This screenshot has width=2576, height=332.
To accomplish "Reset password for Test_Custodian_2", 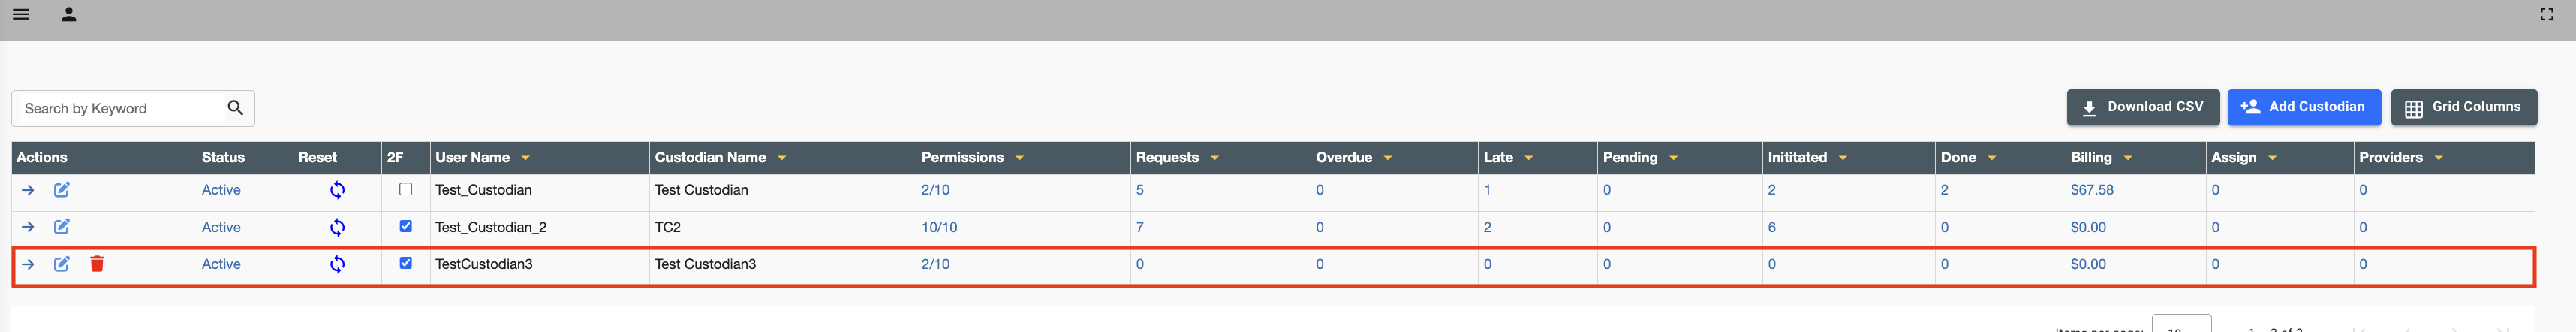I will tap(337, 227).
